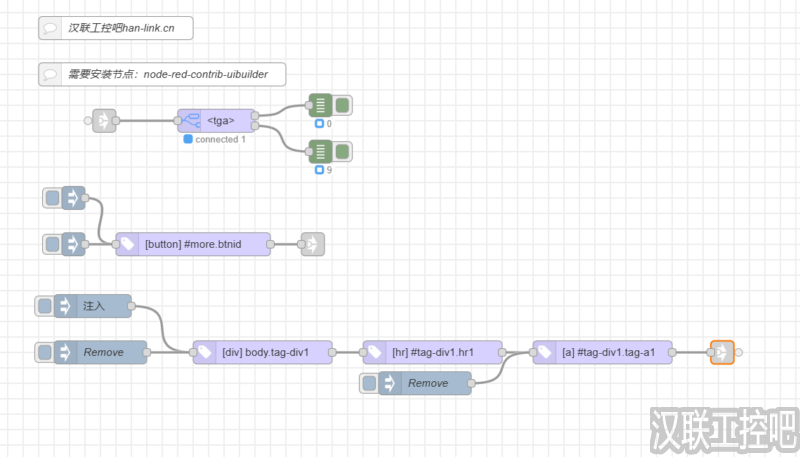Select the 汉联工控吧han-link.cn comment node
Screen dimensions: 800x457
(115, 28)
